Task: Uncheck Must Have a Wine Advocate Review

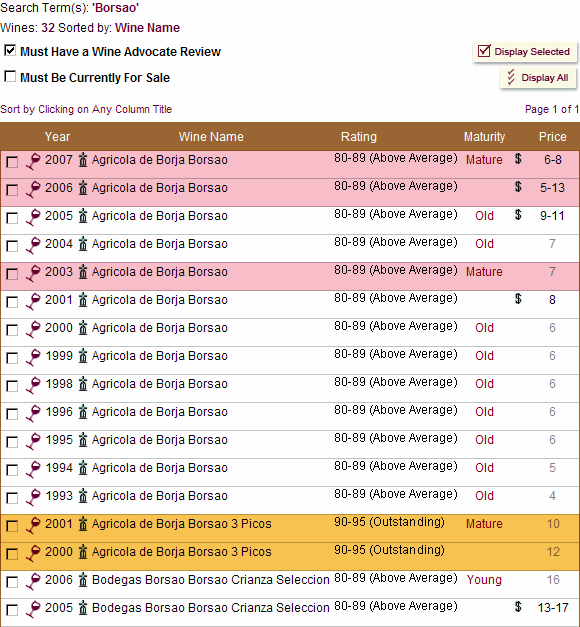Action: 10,50
